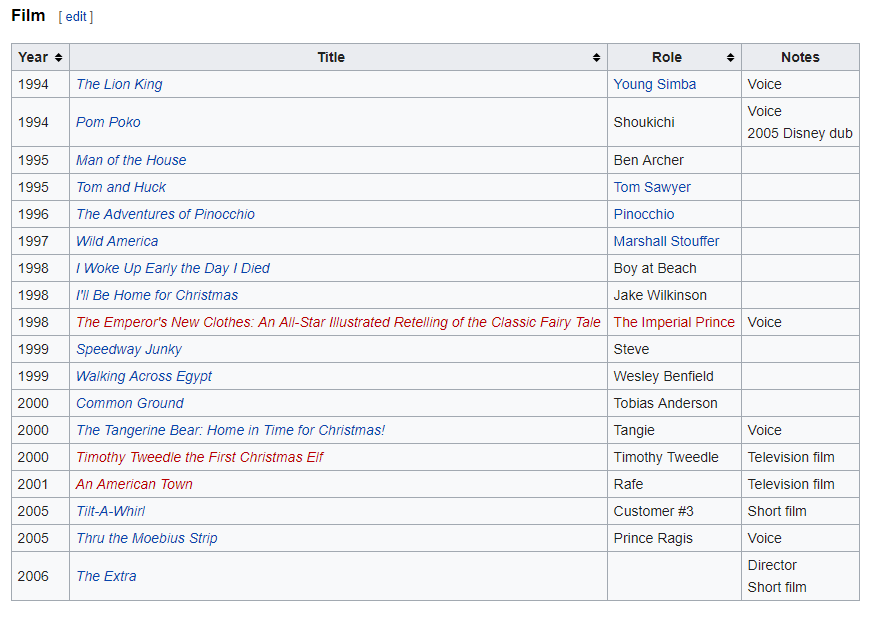
Task: Select the Prince Ragis role cell
Action: click(x=674, y=538)
